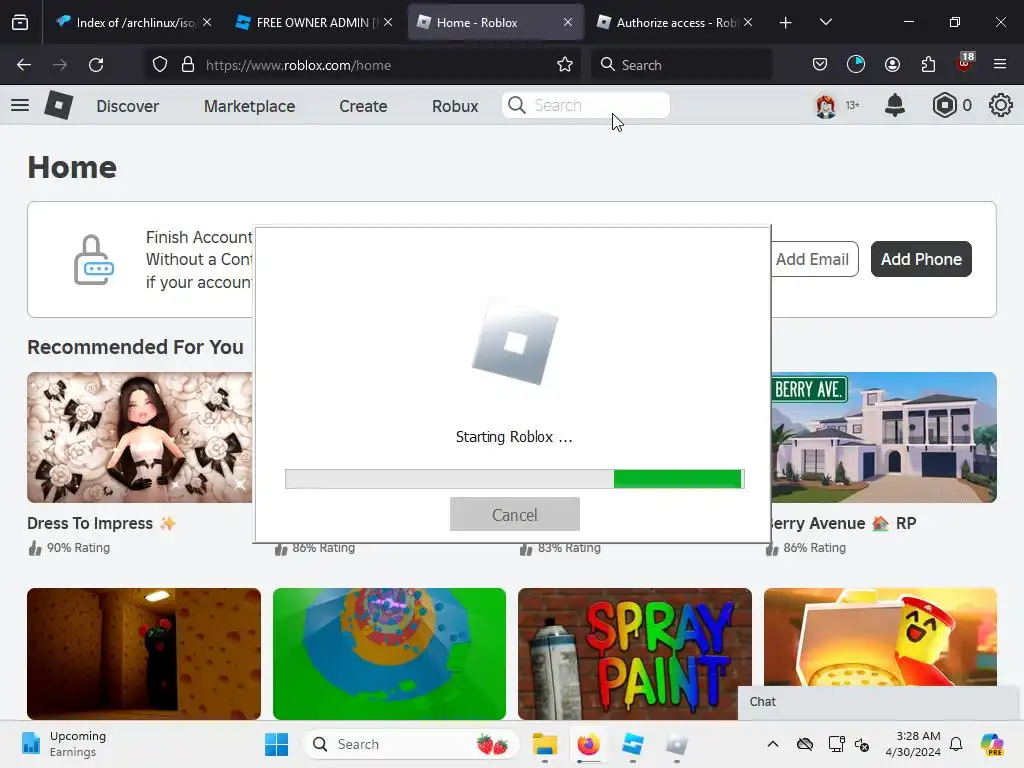Open the Chat panel
The width and height of the screenshot is (1024, 768).
point(878,702)
